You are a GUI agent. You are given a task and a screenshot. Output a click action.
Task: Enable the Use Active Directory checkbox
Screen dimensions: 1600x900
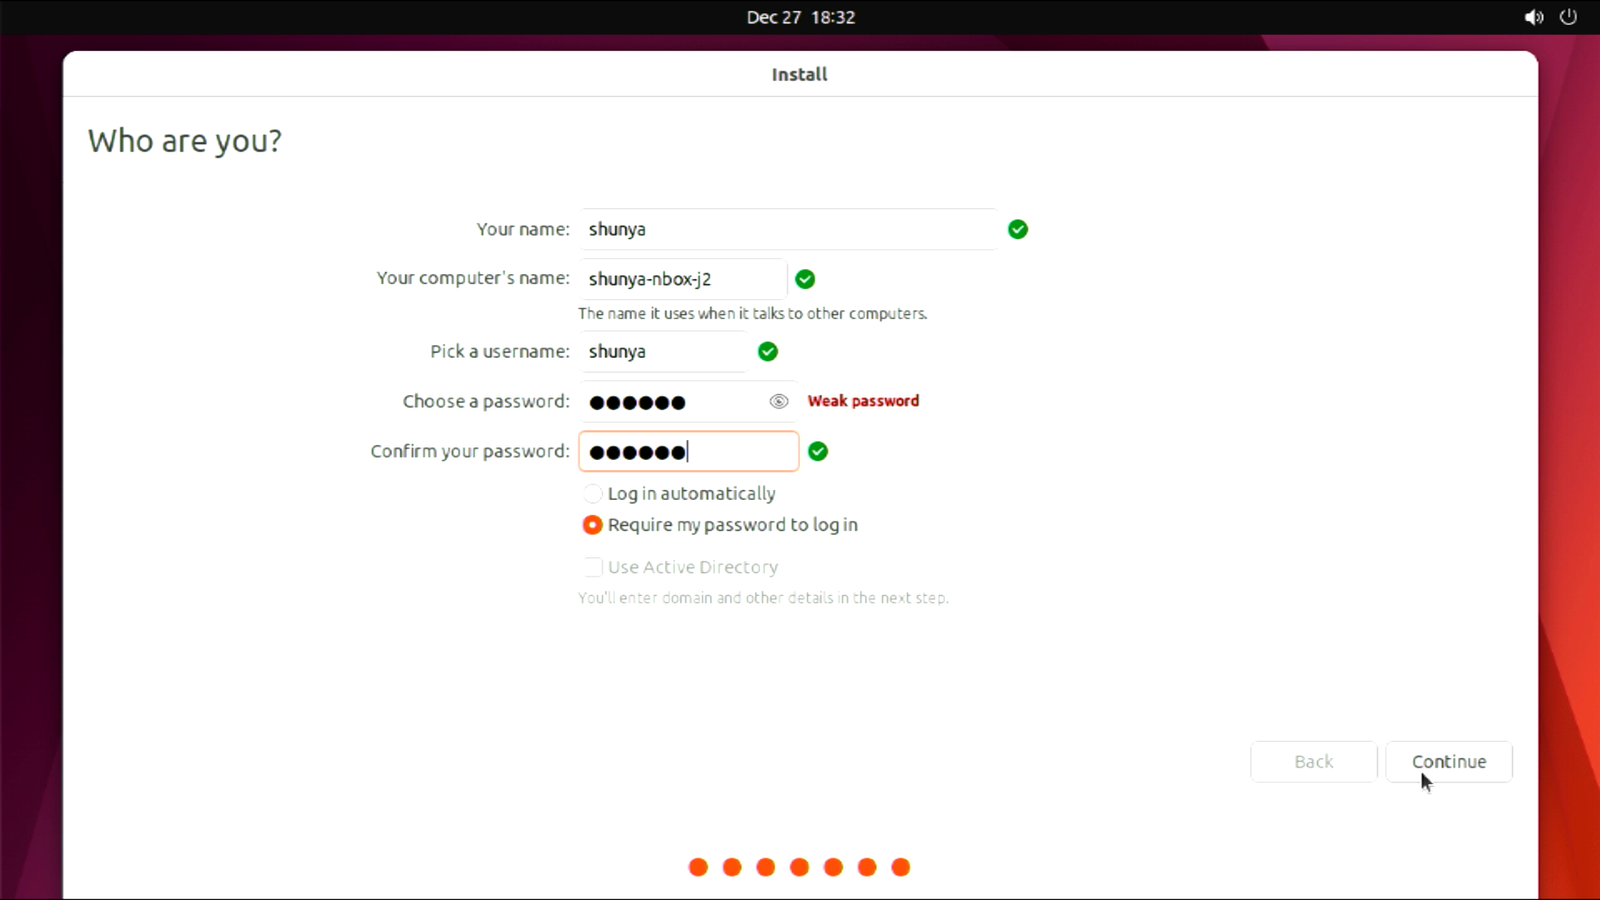click(593, 567)
